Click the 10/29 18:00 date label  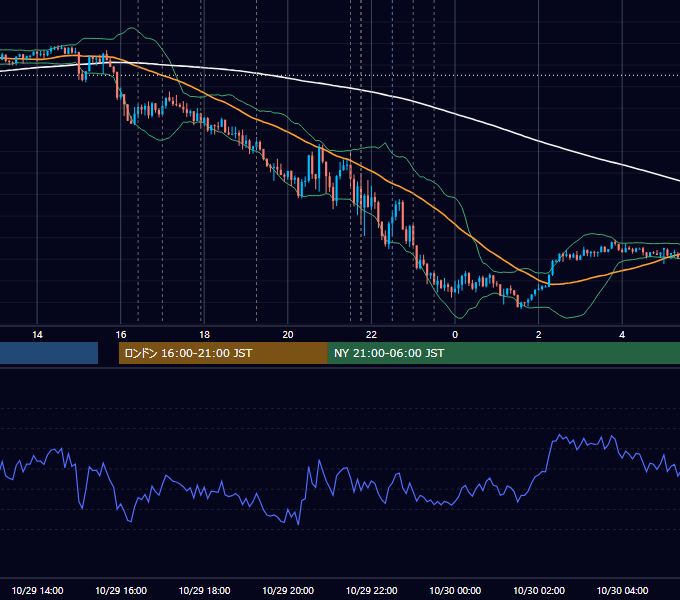204,590
